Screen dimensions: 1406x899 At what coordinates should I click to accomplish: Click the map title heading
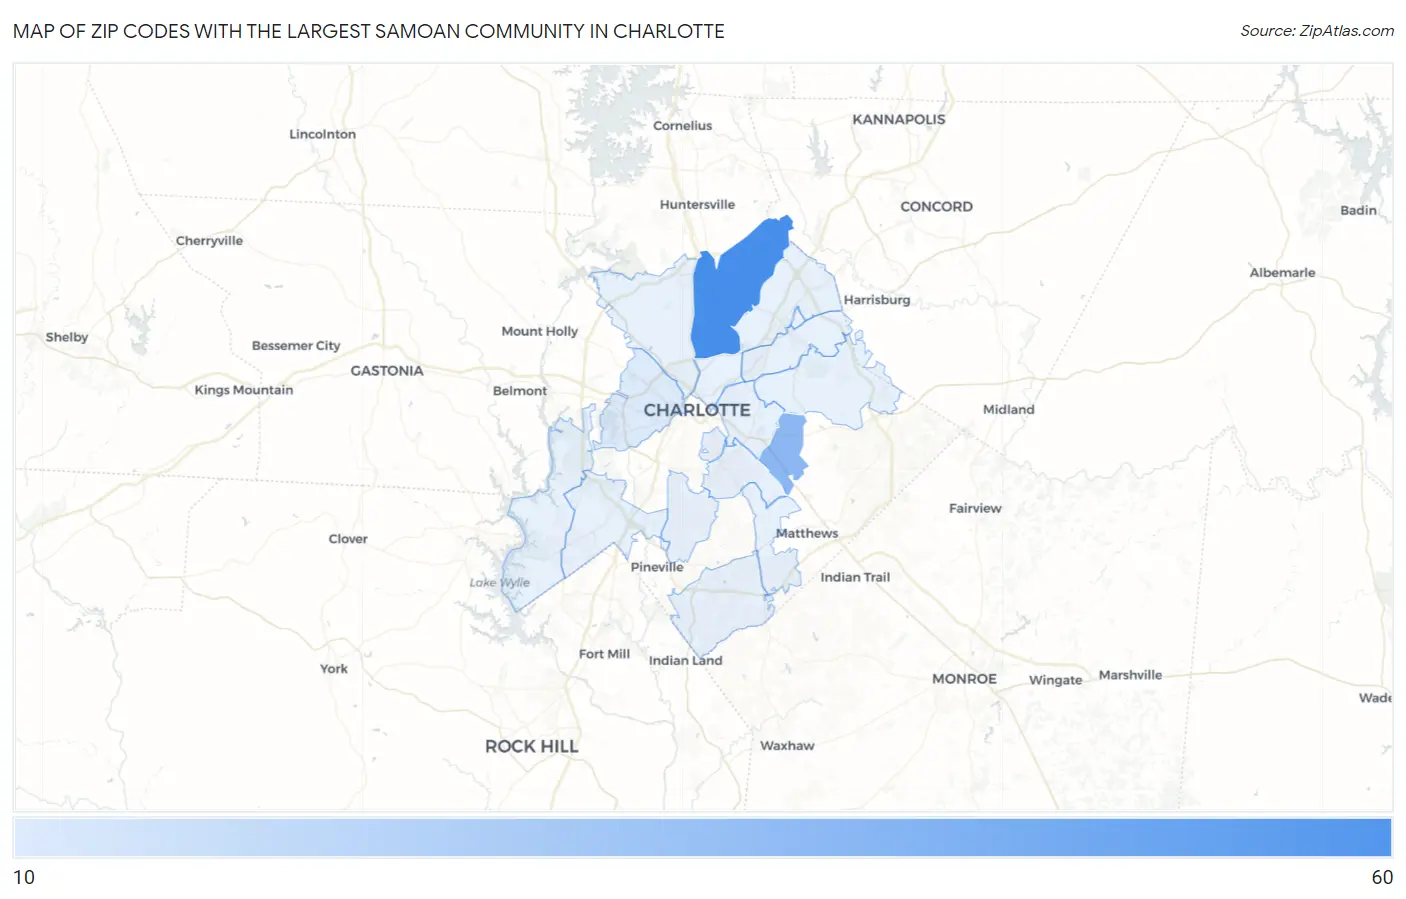click(369, 31)
